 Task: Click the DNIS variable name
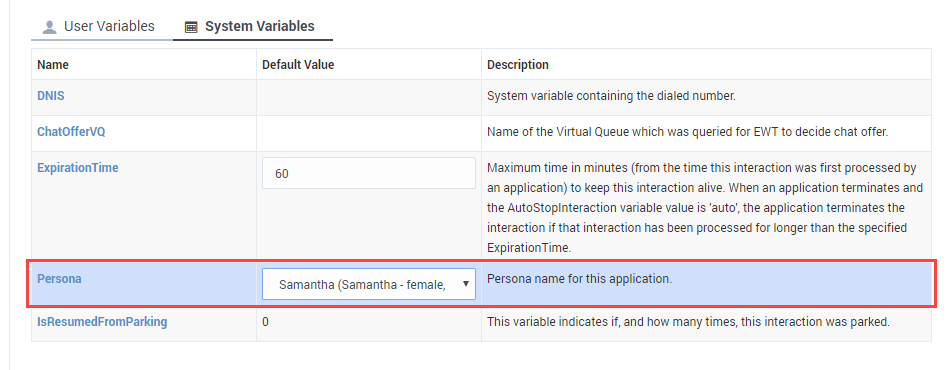click(51, 96)
